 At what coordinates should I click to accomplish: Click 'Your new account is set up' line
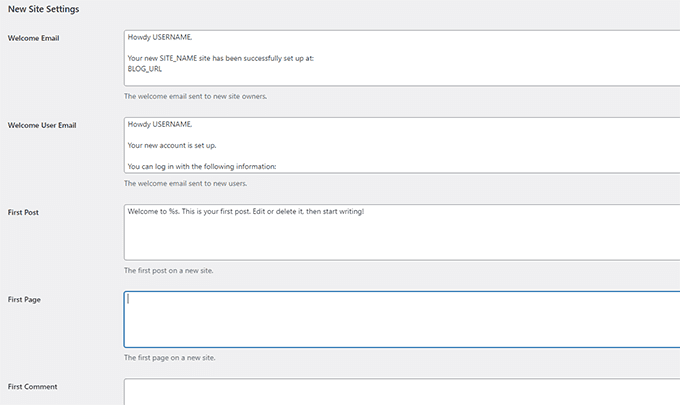172,146
